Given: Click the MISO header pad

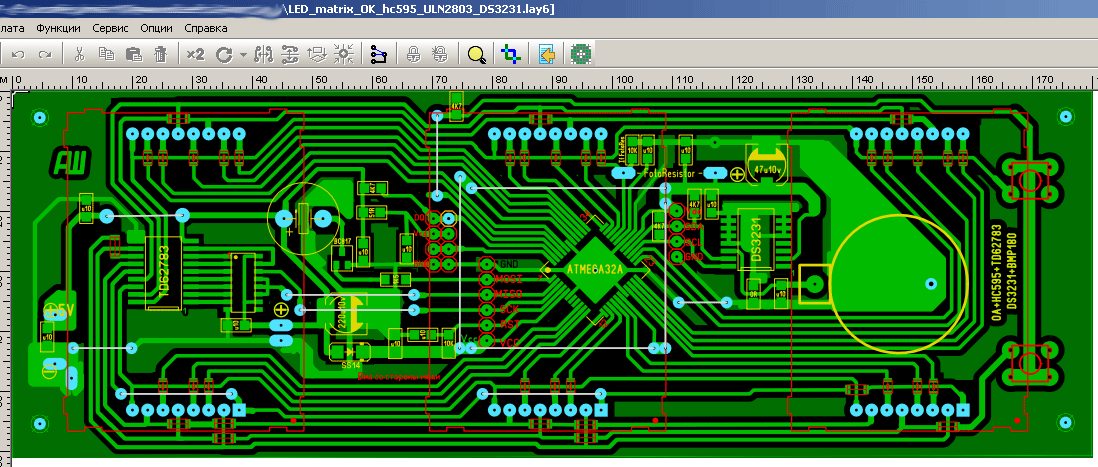Looking at the screenshot, I should 487,294.
